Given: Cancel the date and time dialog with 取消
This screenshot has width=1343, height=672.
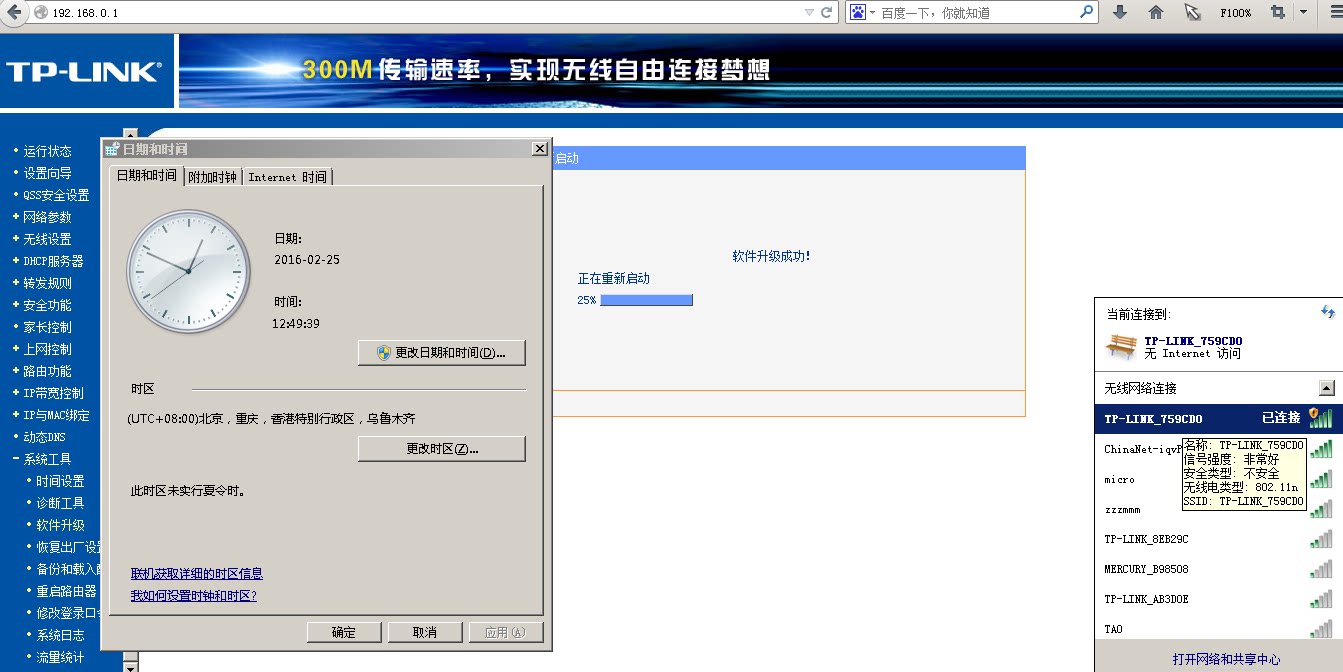Looking at the screenshot, I should pyautogui.click(x=425, y=632).
